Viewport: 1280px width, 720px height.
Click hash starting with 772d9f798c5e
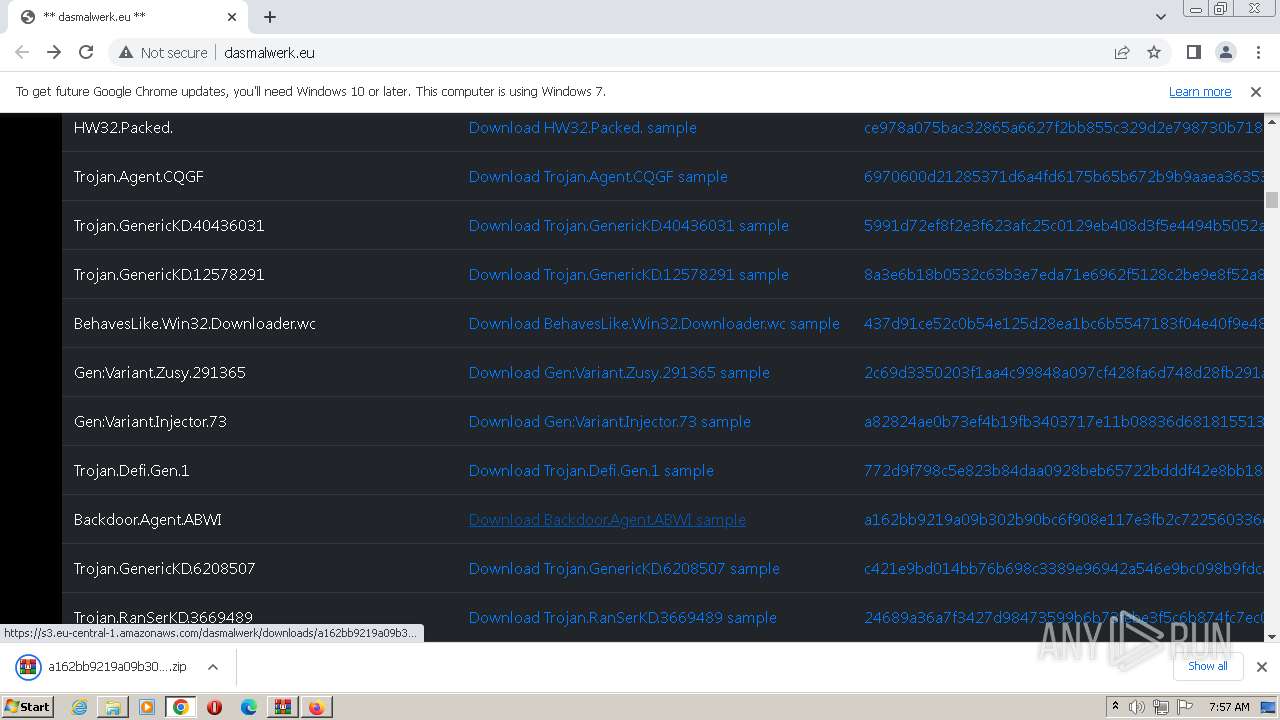tap(1064, 470)
